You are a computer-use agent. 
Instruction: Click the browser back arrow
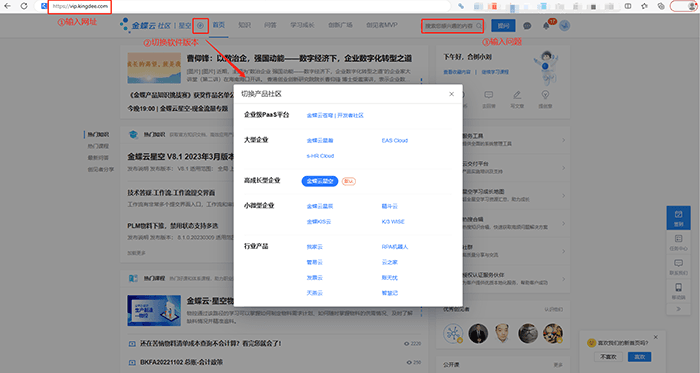[x=8, y=6]
